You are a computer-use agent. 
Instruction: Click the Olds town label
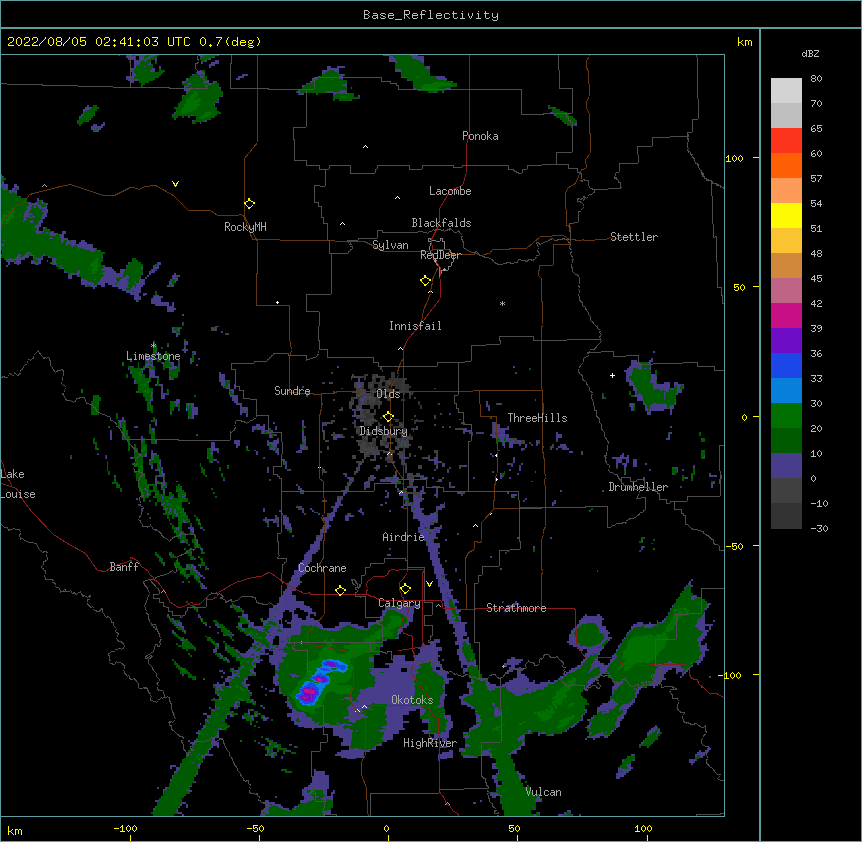[388, 394]
